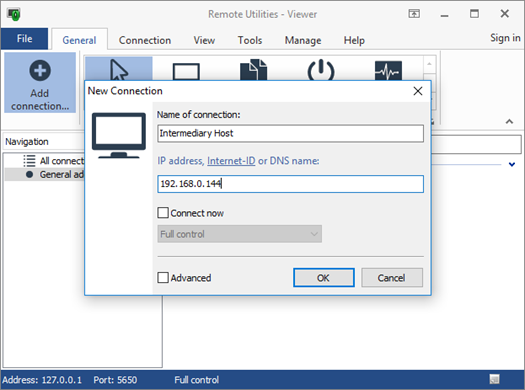Click Cancel in New Connection dialog
525x390 pixels.
(392, 278)
